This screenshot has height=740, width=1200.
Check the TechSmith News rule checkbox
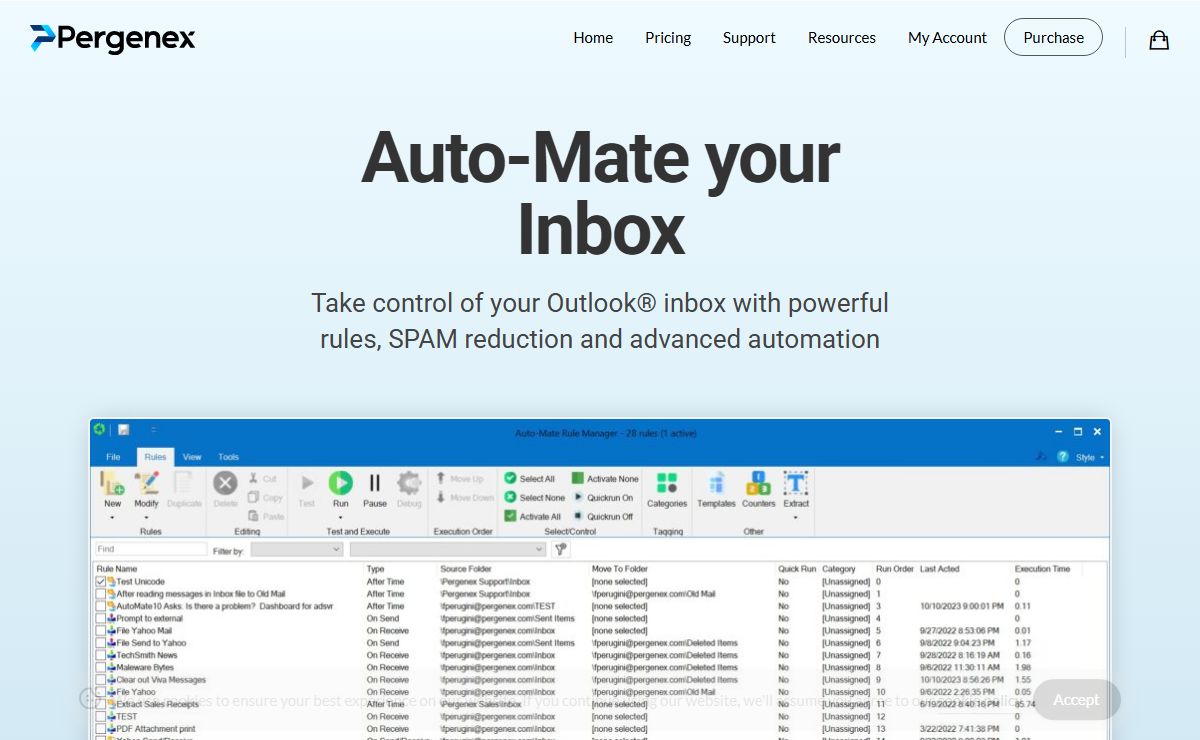(100, 655)
